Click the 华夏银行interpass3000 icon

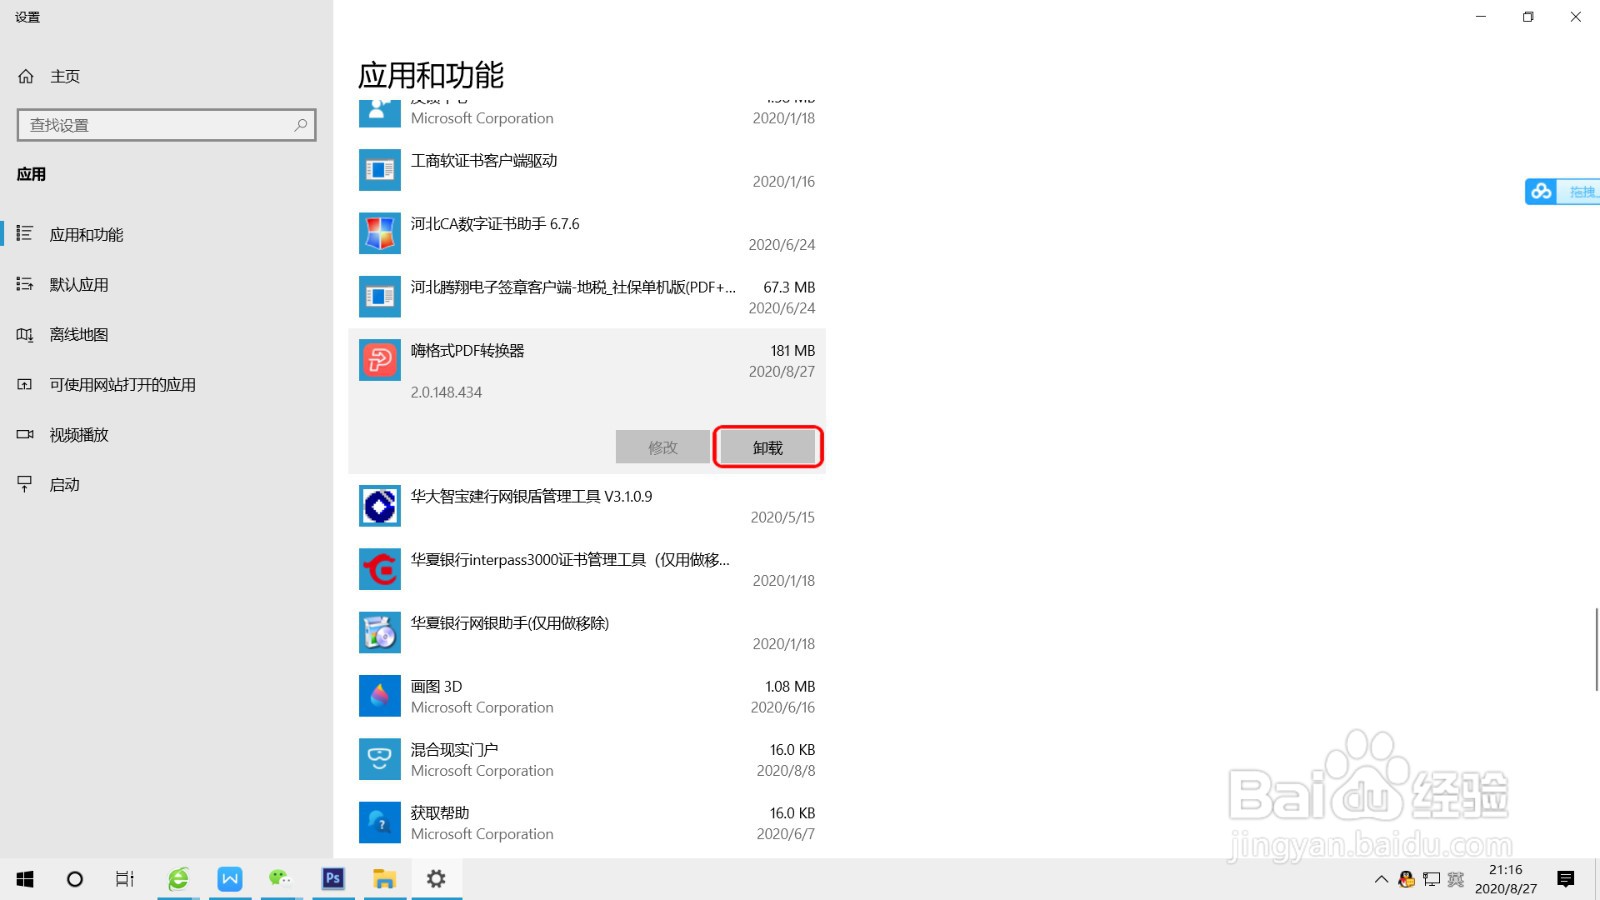coord(380,569)
